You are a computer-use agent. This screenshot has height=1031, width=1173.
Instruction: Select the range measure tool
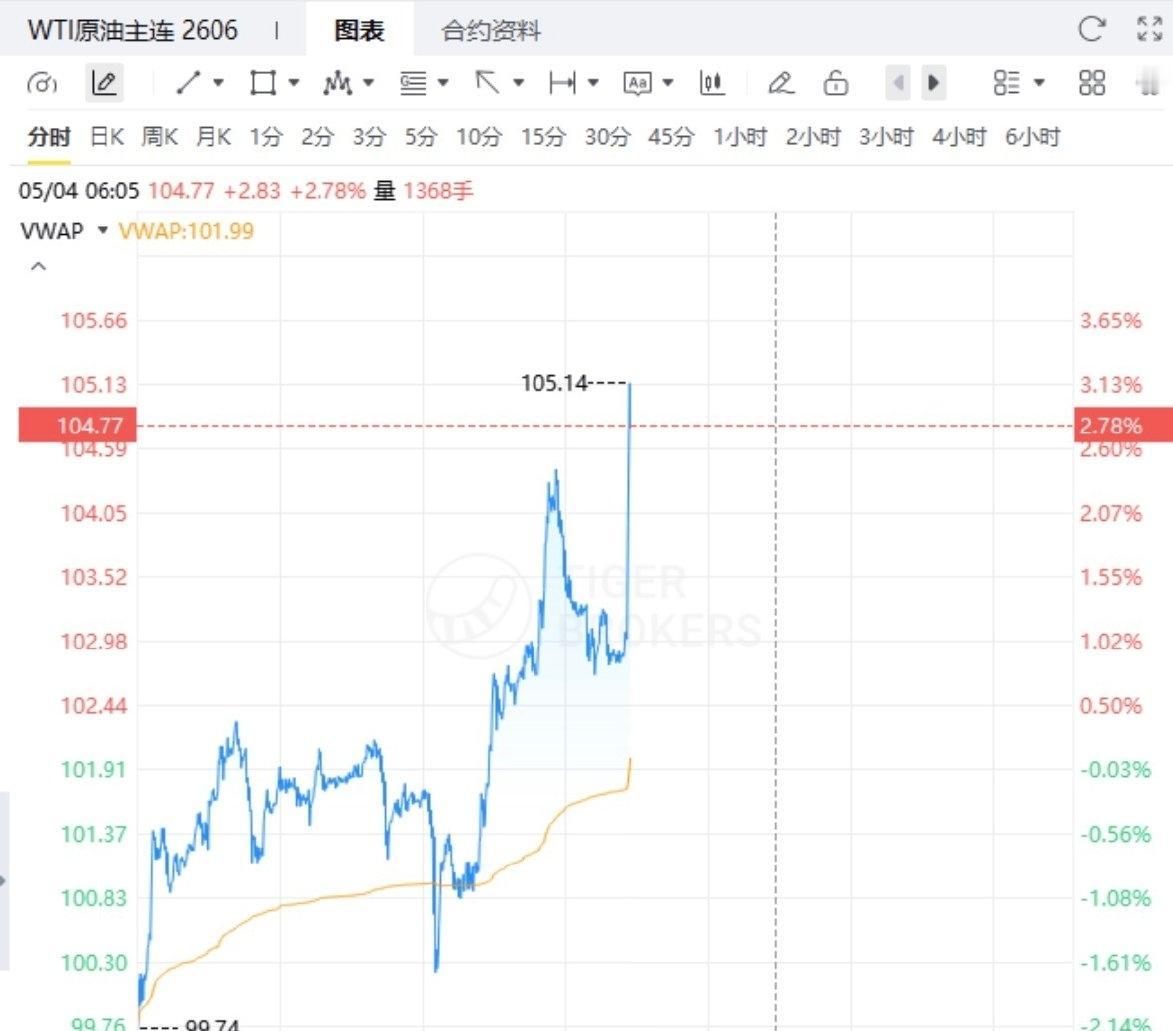562,83
